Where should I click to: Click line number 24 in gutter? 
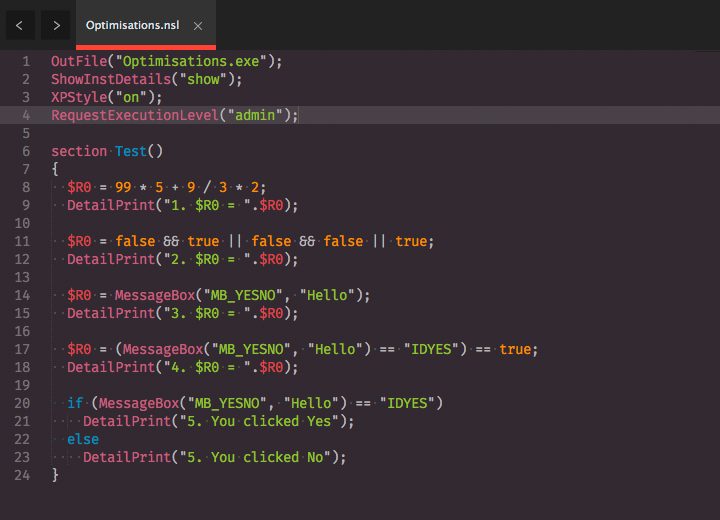[22, 475]
